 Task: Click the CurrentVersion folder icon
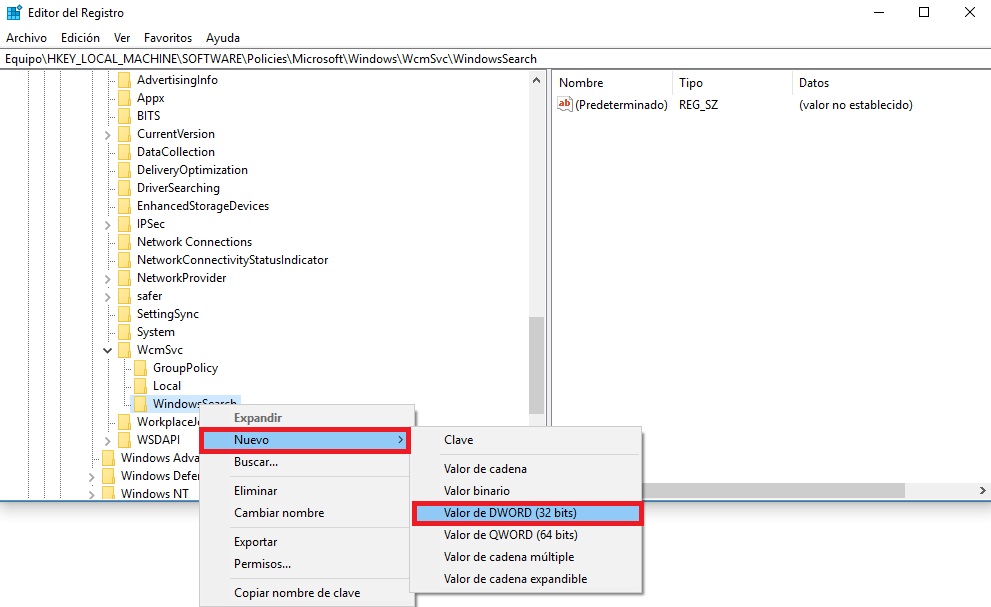coord(125,134)
